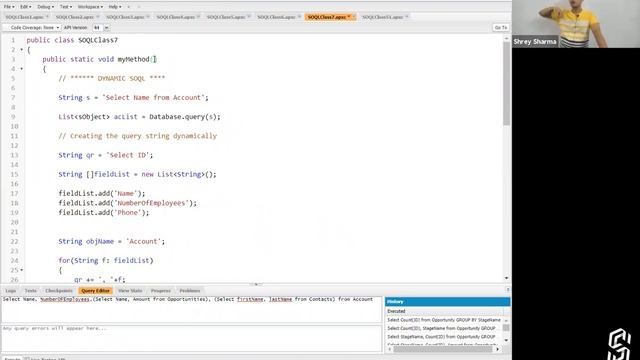The image size is (640, 360).
Task: Click History horizontal scroll left arrow
Action: pyautogui.click(x=389, y=349)
